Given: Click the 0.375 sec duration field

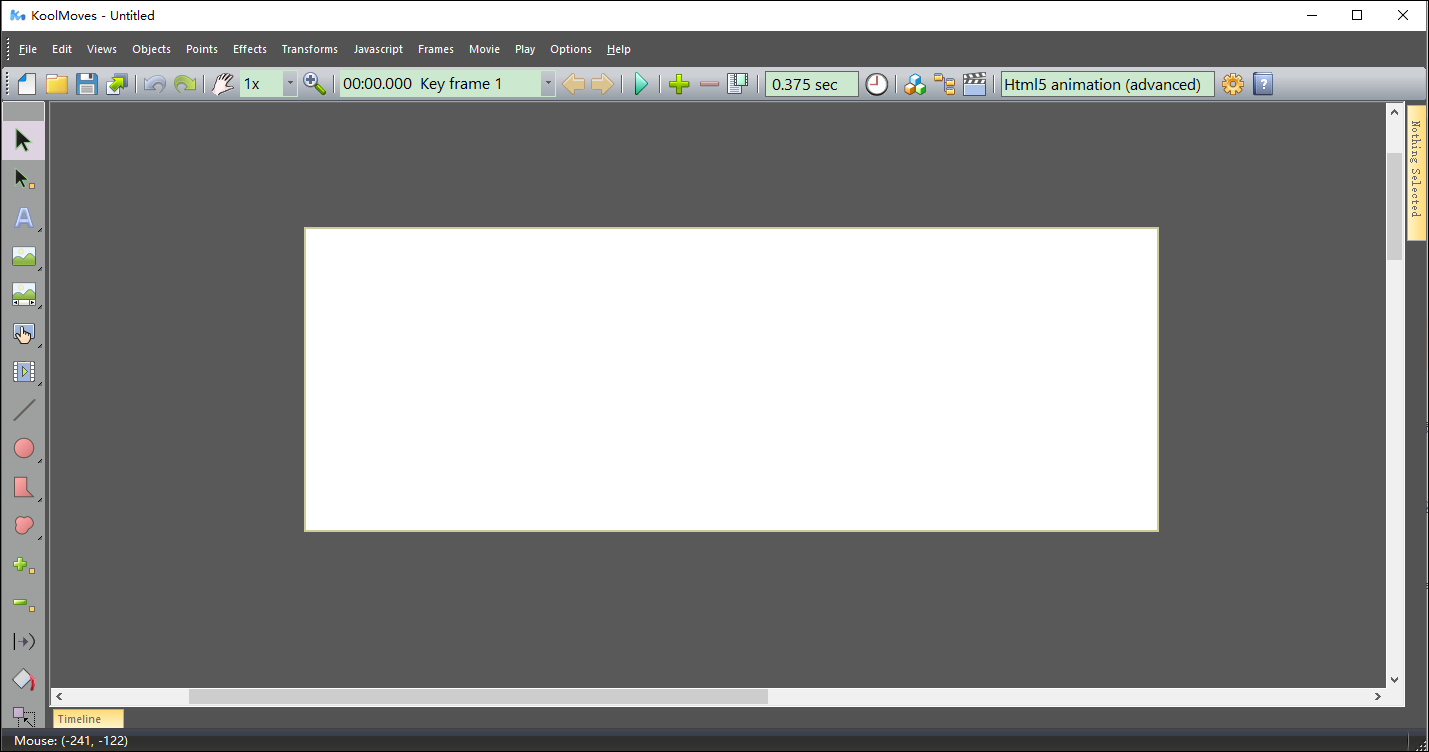Looking at the screenshot, I should (811, 84).
